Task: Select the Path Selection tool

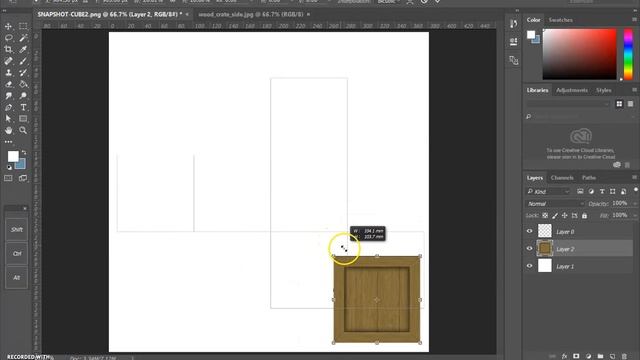Action: [8, 119]
